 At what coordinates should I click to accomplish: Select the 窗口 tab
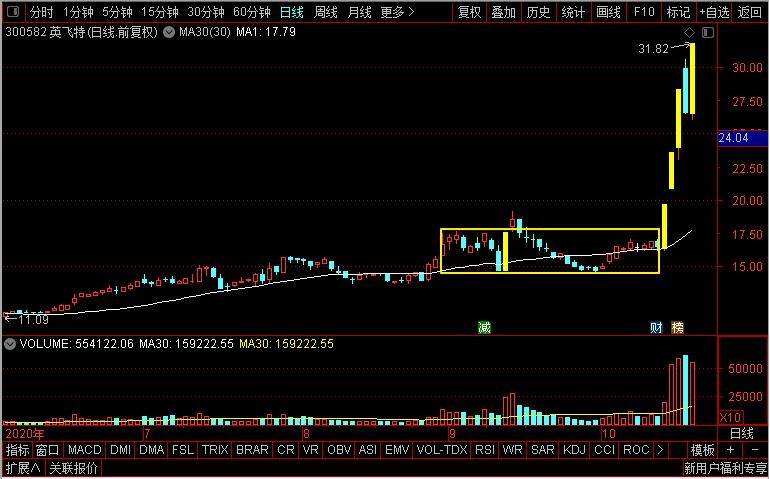click(x=48, y=450)
